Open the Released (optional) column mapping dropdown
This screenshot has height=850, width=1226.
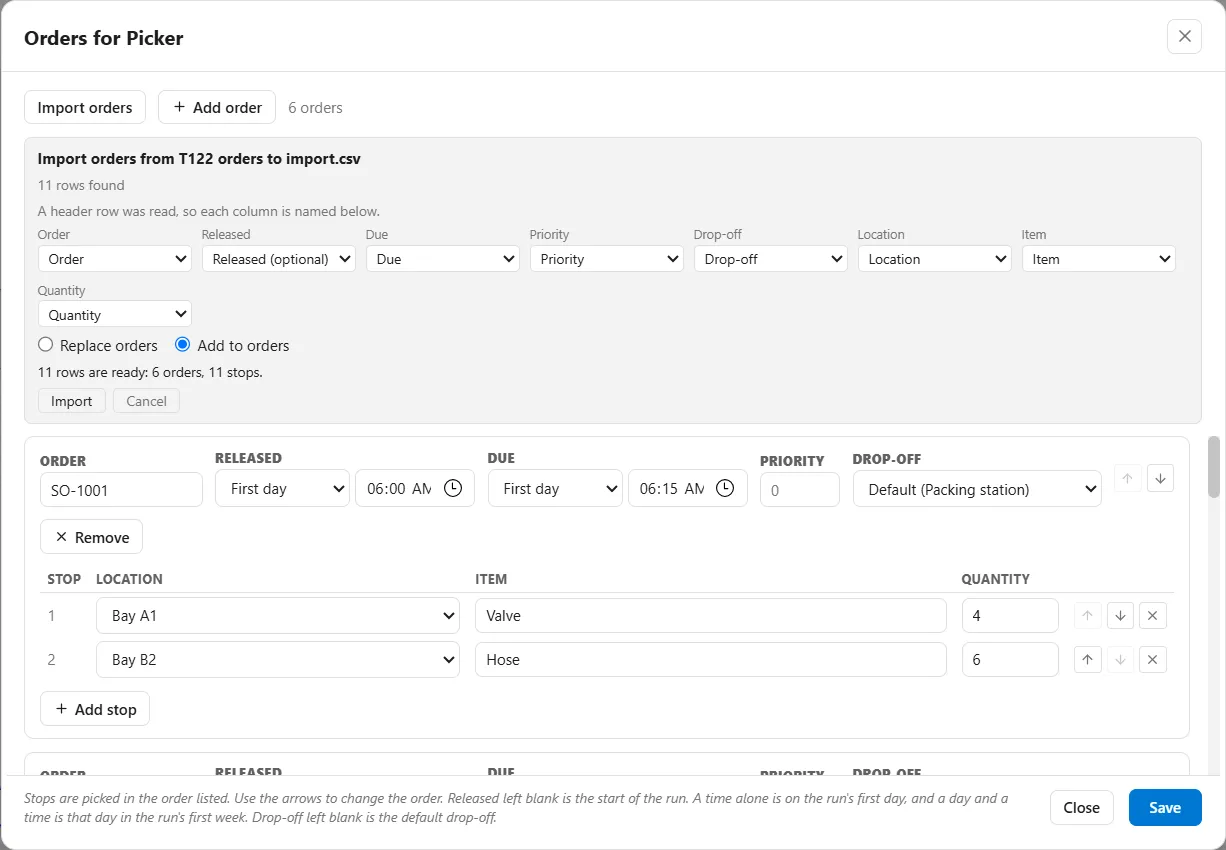279,259
